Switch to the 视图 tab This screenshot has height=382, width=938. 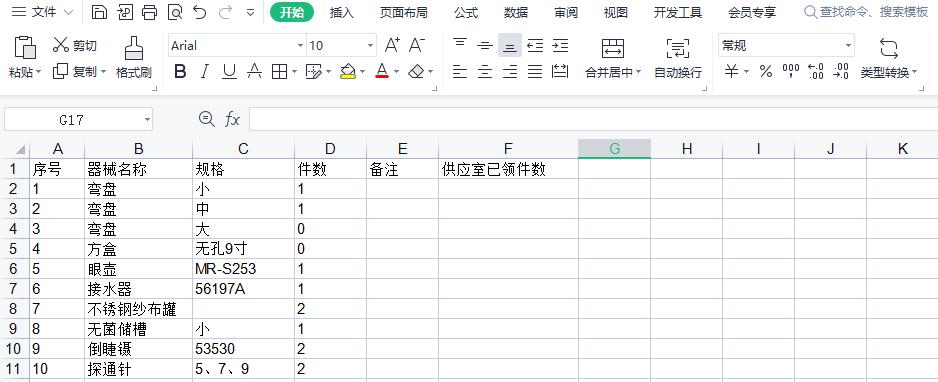(x=616, y=13)
